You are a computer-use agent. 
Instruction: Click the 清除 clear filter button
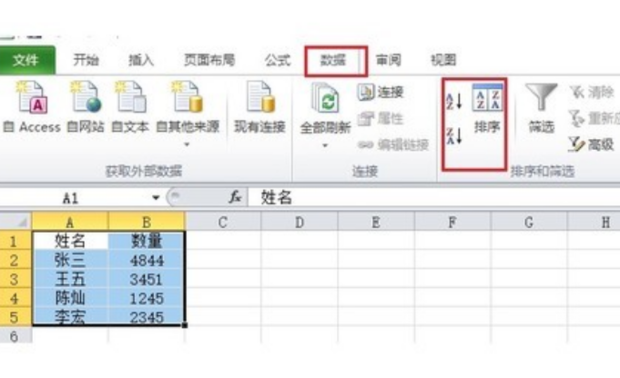(592, 92)
